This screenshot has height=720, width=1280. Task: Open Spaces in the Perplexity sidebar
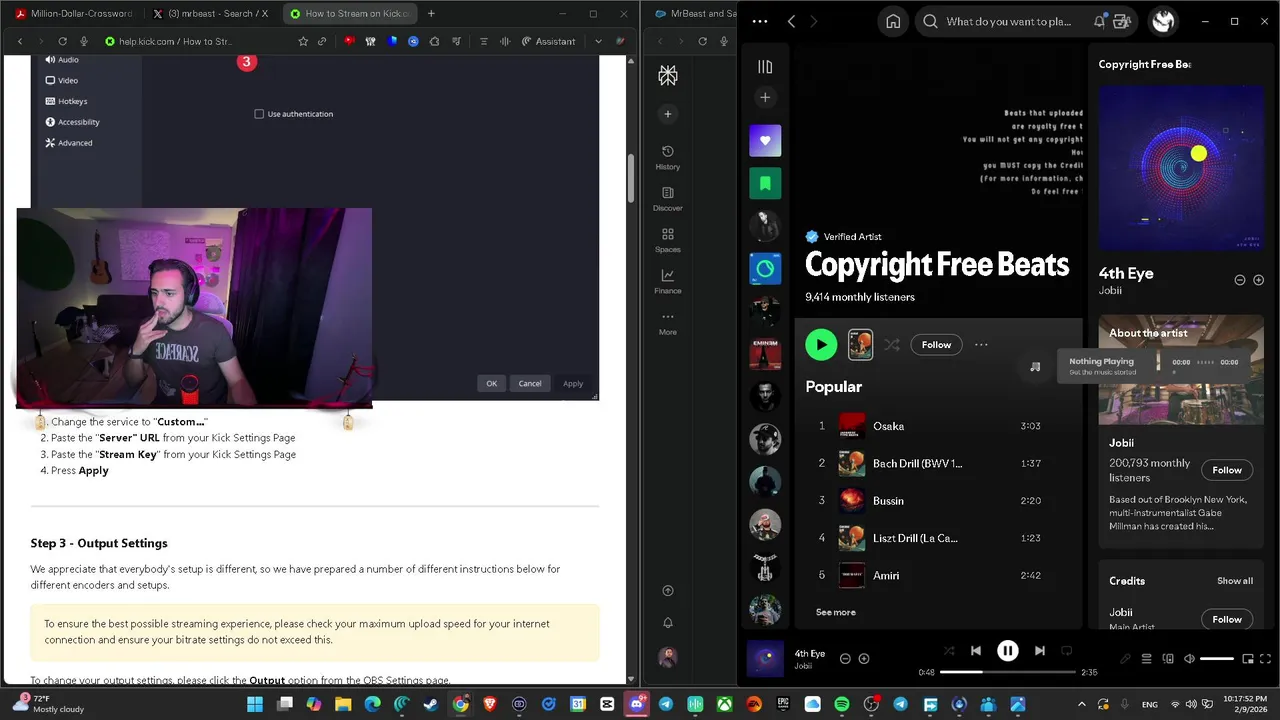[x=668, y=240]
